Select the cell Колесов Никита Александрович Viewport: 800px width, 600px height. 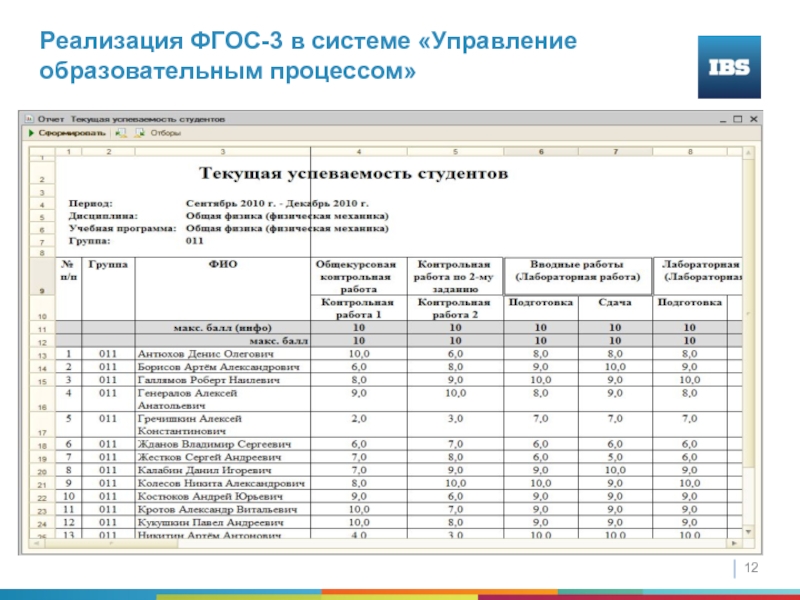click(222, 483)
